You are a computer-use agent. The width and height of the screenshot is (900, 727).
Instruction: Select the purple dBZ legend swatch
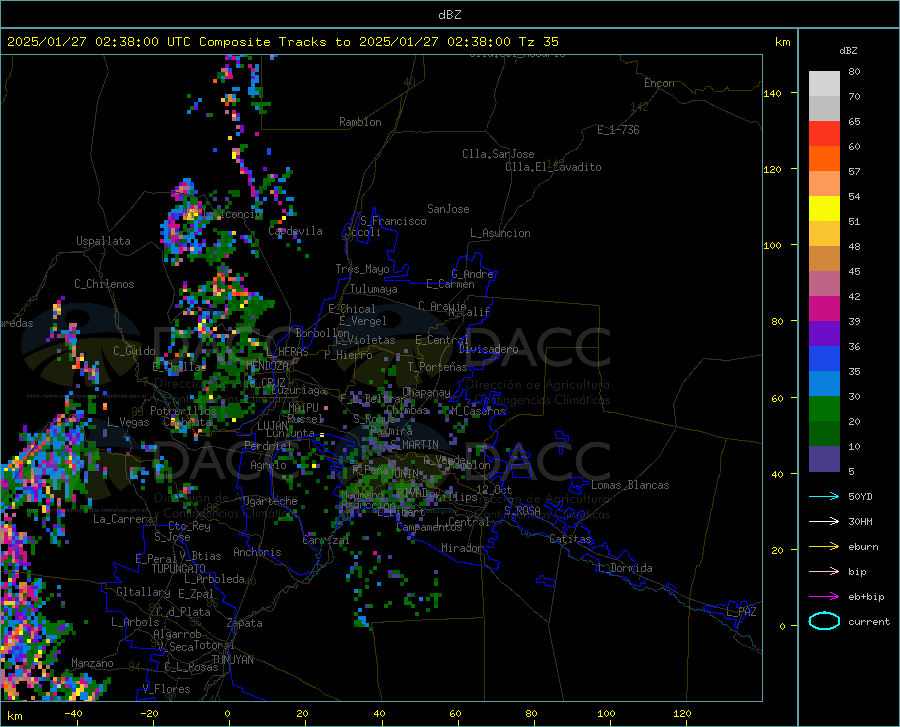tap(824, 334)
